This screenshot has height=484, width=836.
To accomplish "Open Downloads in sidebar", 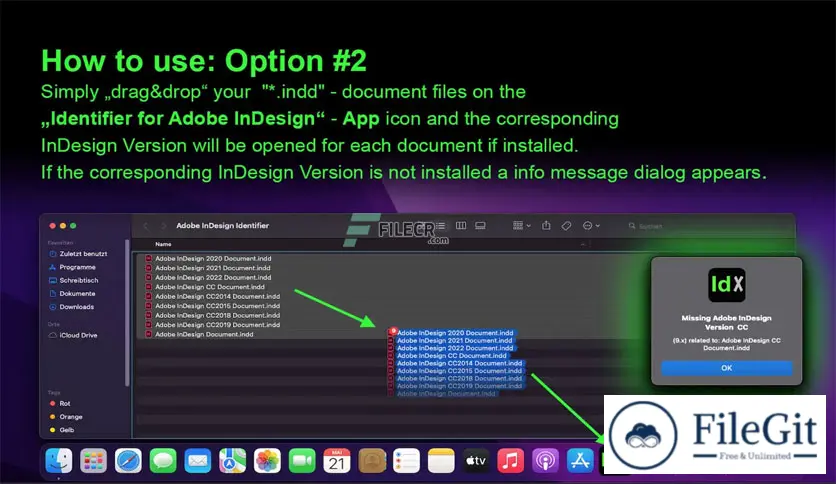I will [71, 307].
